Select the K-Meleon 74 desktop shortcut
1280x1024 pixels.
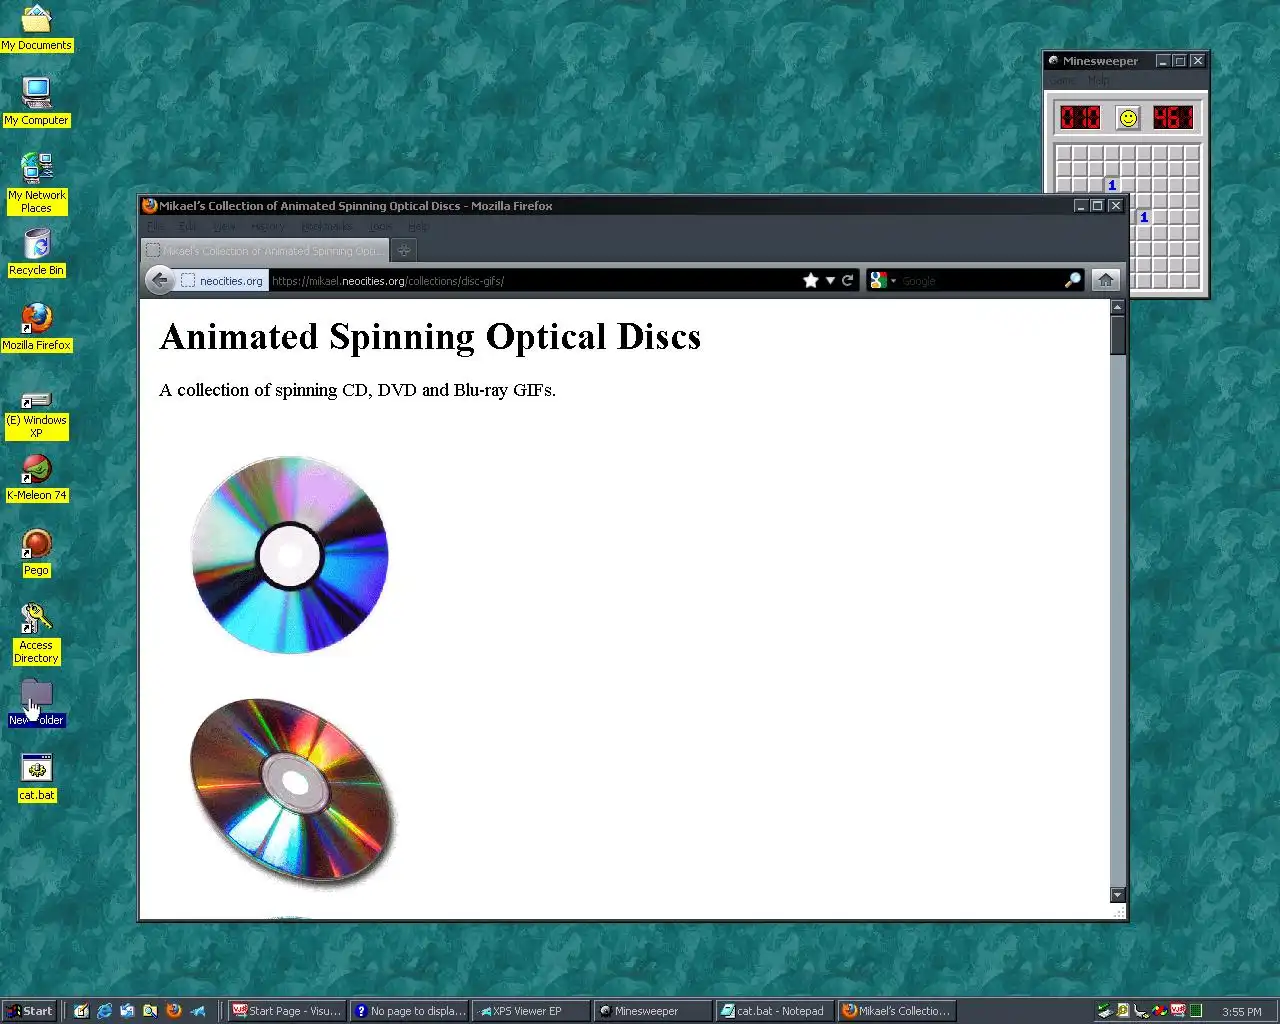[37, 477]
